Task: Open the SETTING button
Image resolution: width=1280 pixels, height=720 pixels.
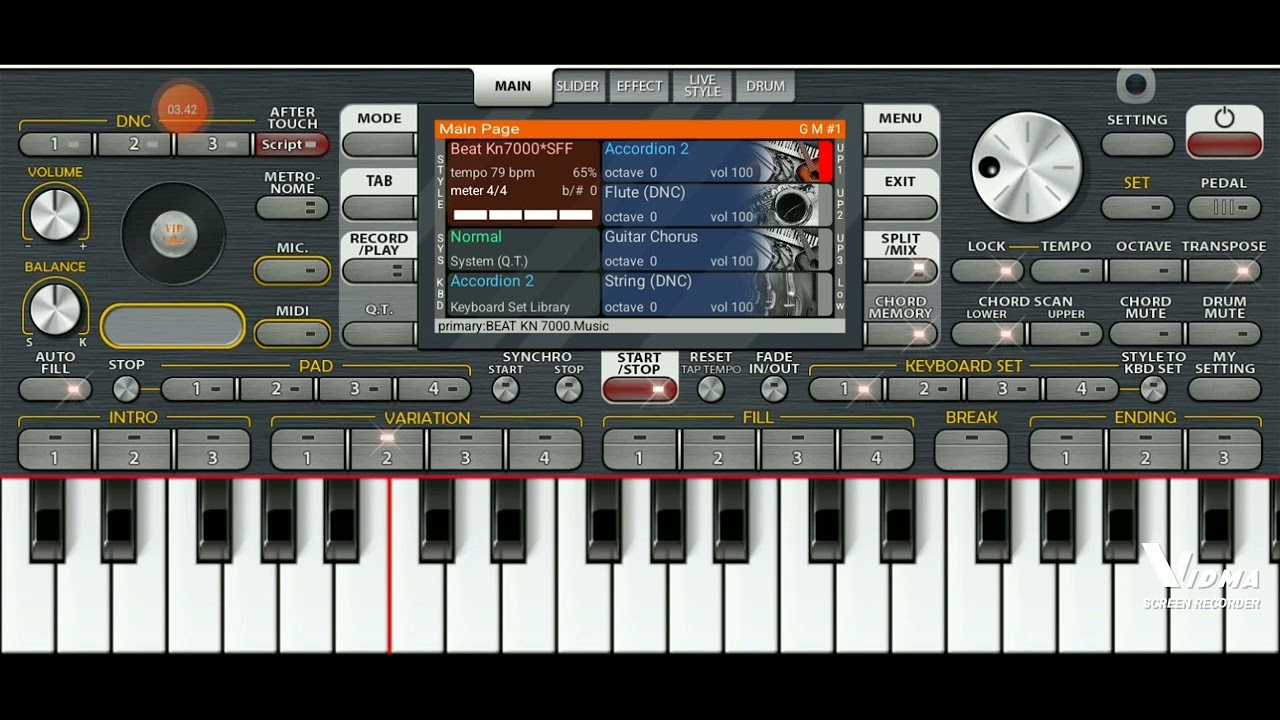Action: pos(1137,145)
